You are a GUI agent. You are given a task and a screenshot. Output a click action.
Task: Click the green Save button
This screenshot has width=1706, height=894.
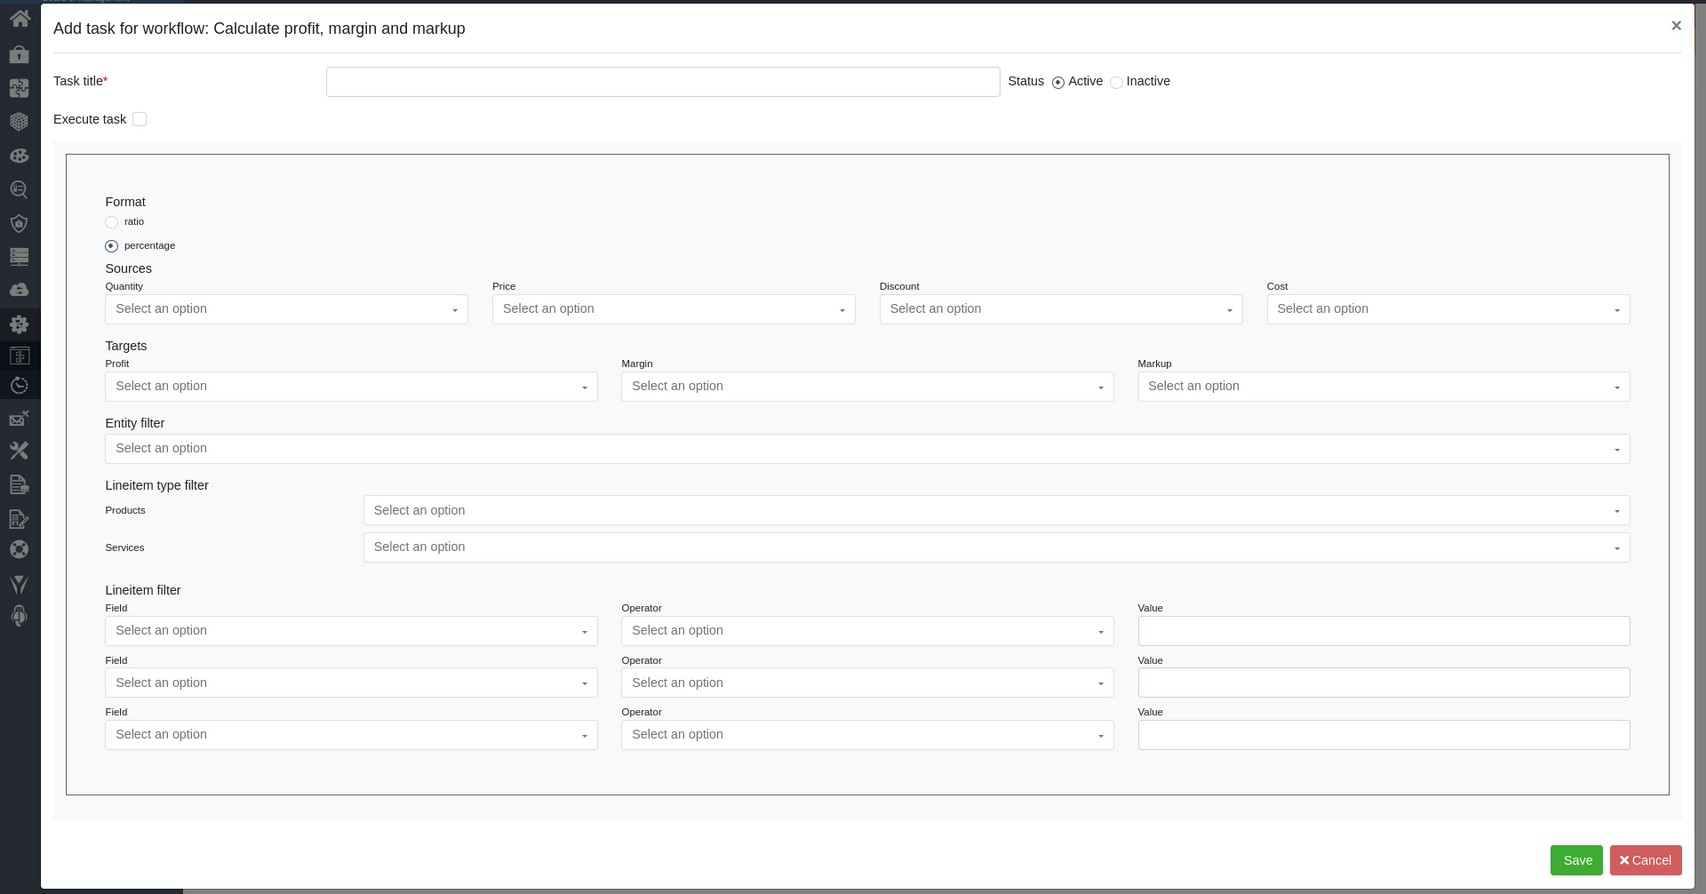click(x=1576, y=860)
